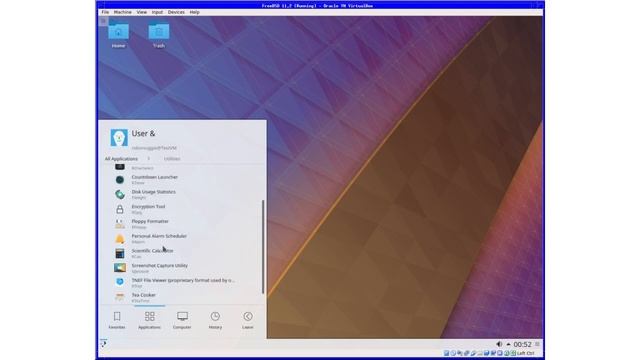Open the VirtualBox View menu

142,12
